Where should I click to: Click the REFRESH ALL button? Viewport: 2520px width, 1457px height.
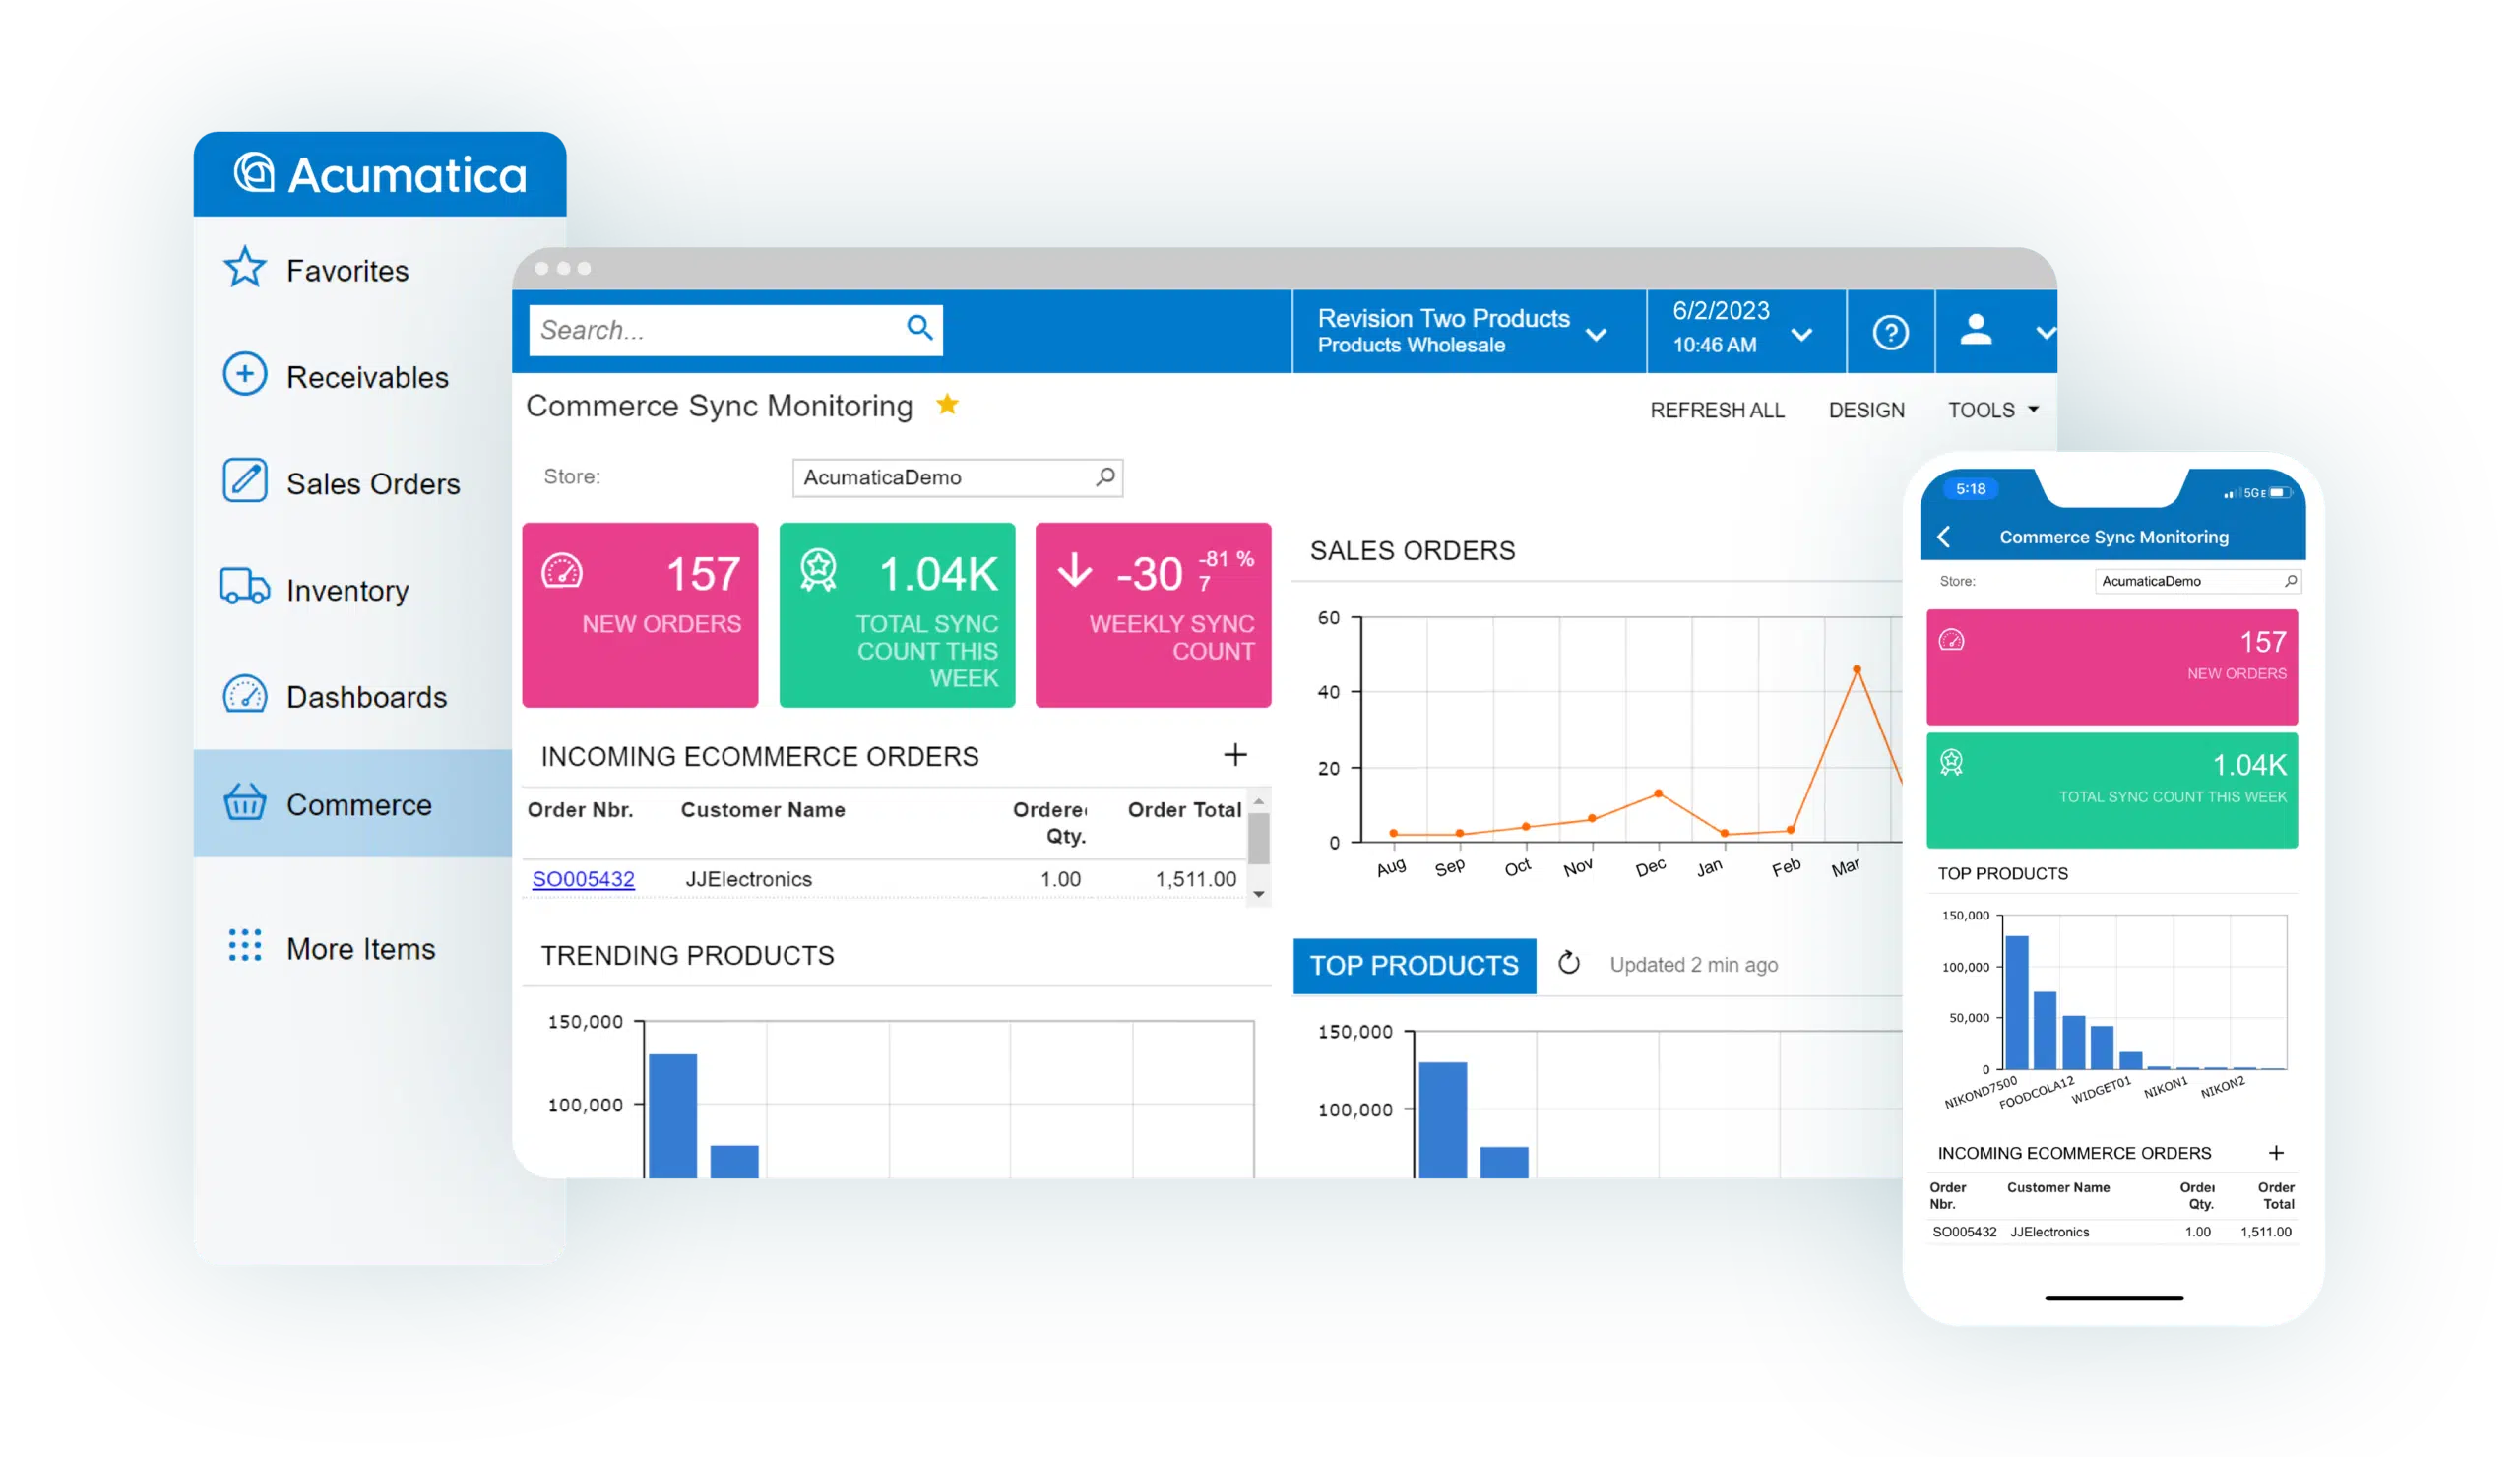tap(1717, 410)
